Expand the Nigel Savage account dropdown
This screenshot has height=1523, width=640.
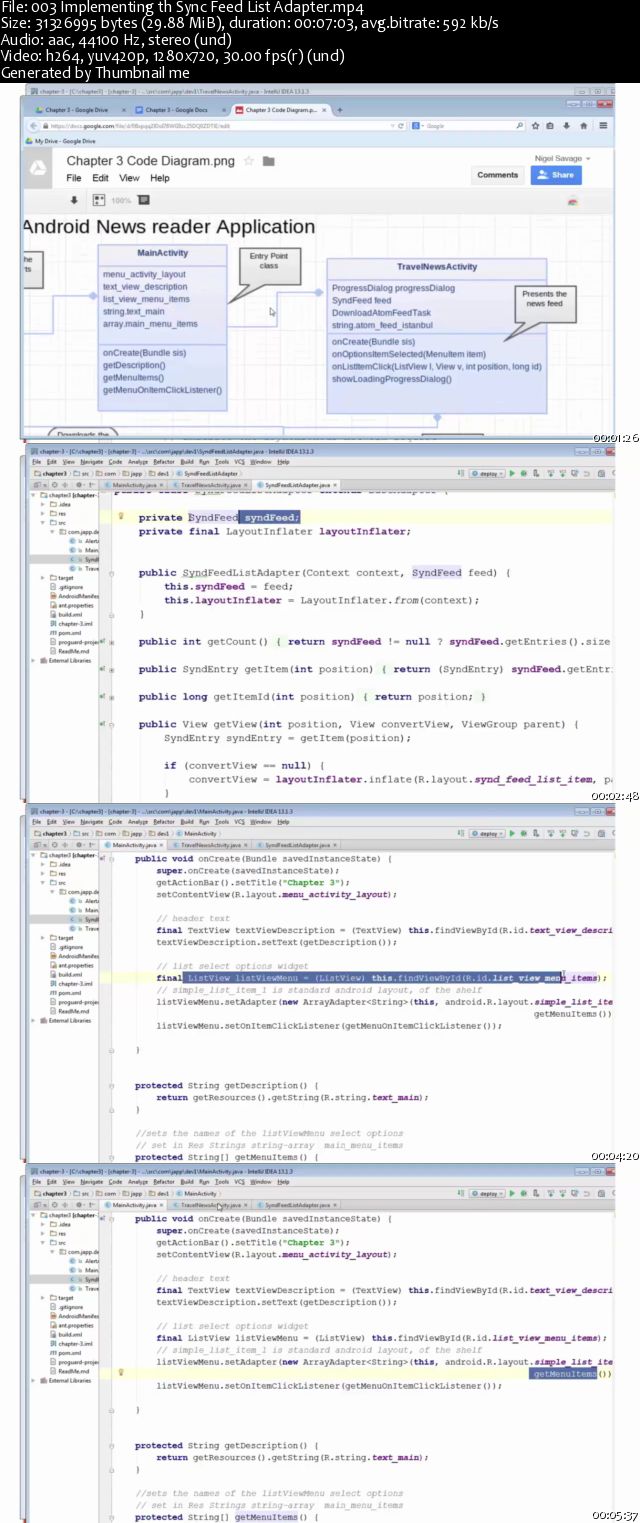561,158
